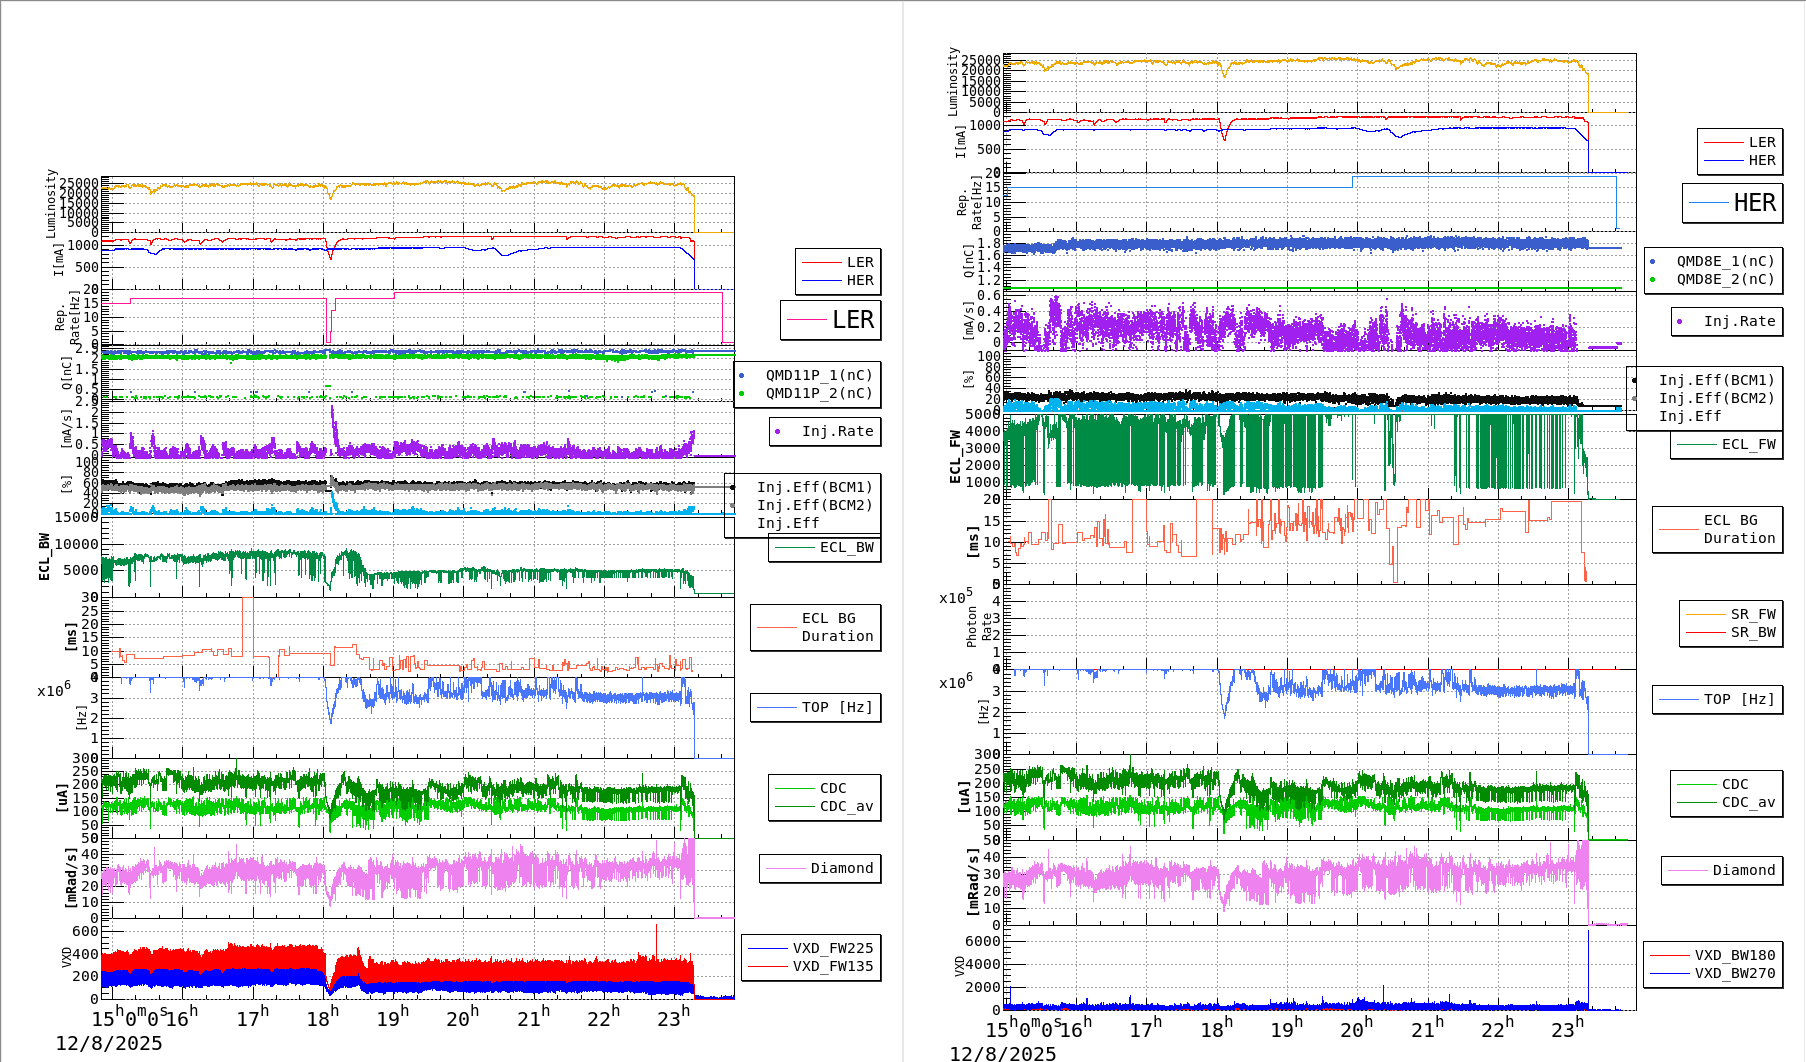Click the x10^5 Photon Rate scale label
Image resolution: width=1806 pixels, height=1062 pixels.
[x=955, y=597]
